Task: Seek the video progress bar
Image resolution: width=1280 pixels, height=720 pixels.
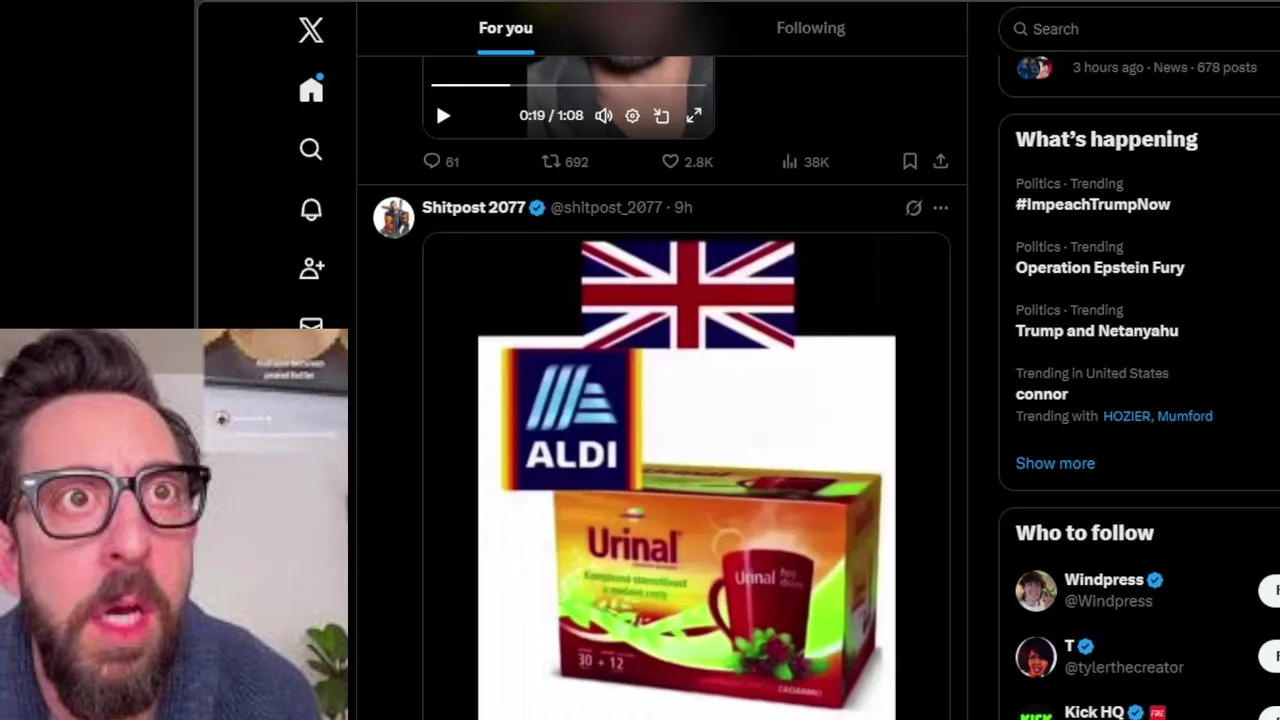Action: tap(568, 85)
